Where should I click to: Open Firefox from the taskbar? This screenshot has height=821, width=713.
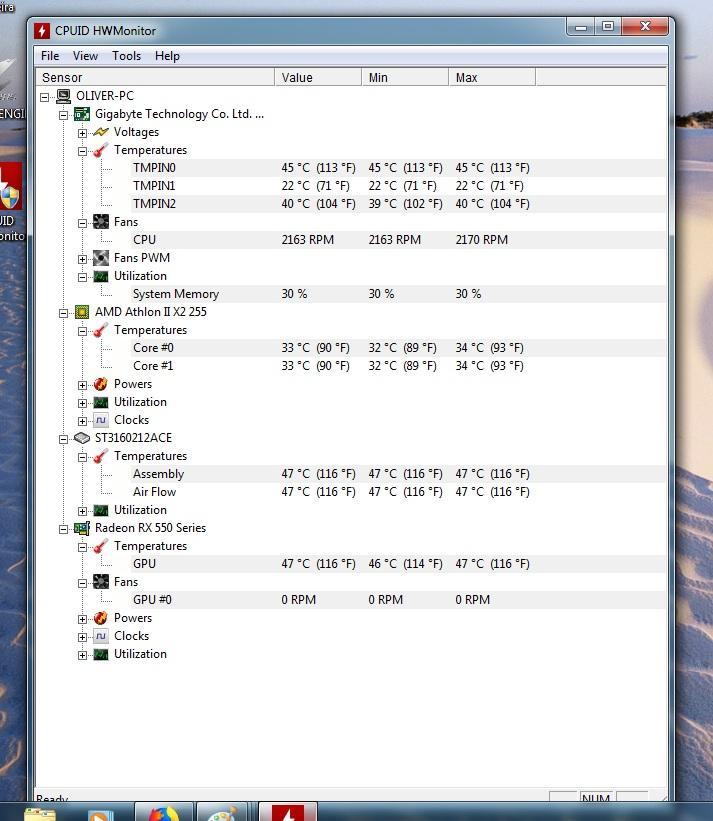pos(164,812)
